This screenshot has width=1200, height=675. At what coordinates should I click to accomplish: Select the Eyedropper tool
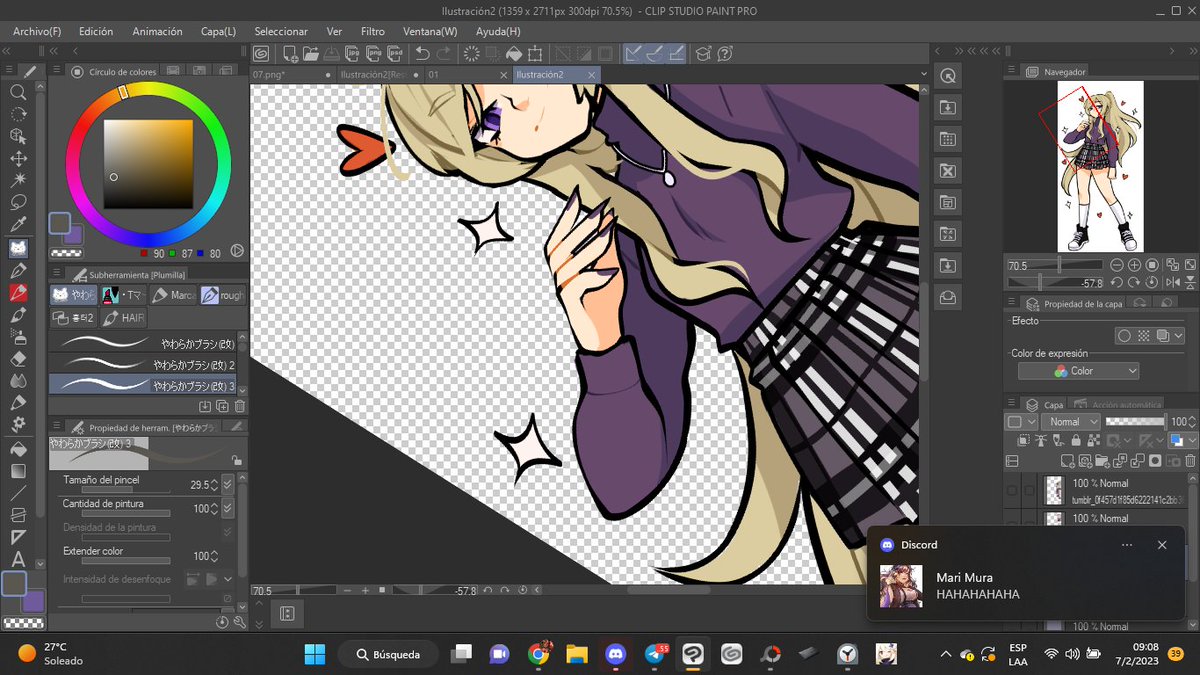(x=18, y=225)
